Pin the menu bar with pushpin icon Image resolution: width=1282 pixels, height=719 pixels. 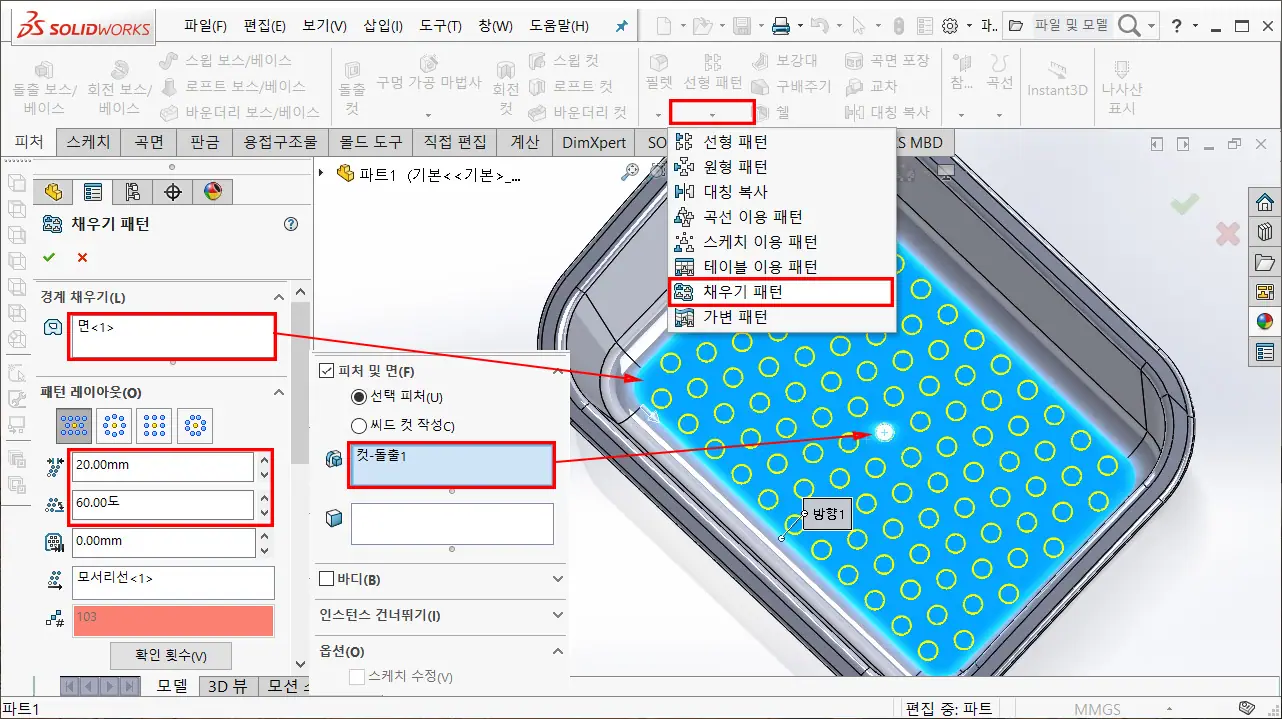pos(621,26)
